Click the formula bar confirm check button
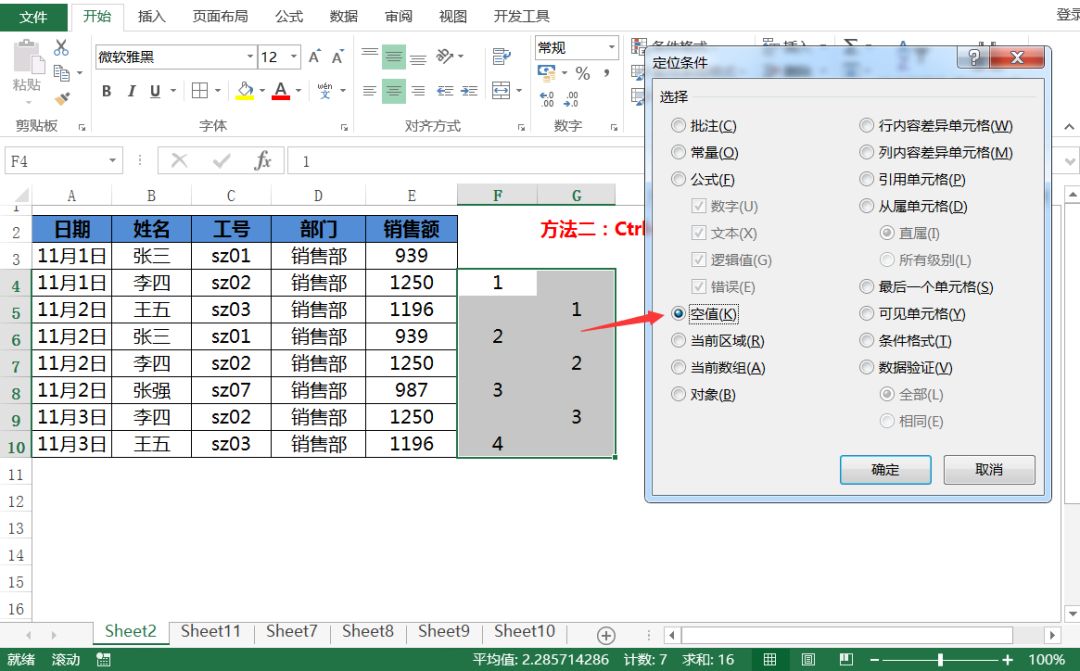Viewport: 1080px width, 671px height. 222,161
